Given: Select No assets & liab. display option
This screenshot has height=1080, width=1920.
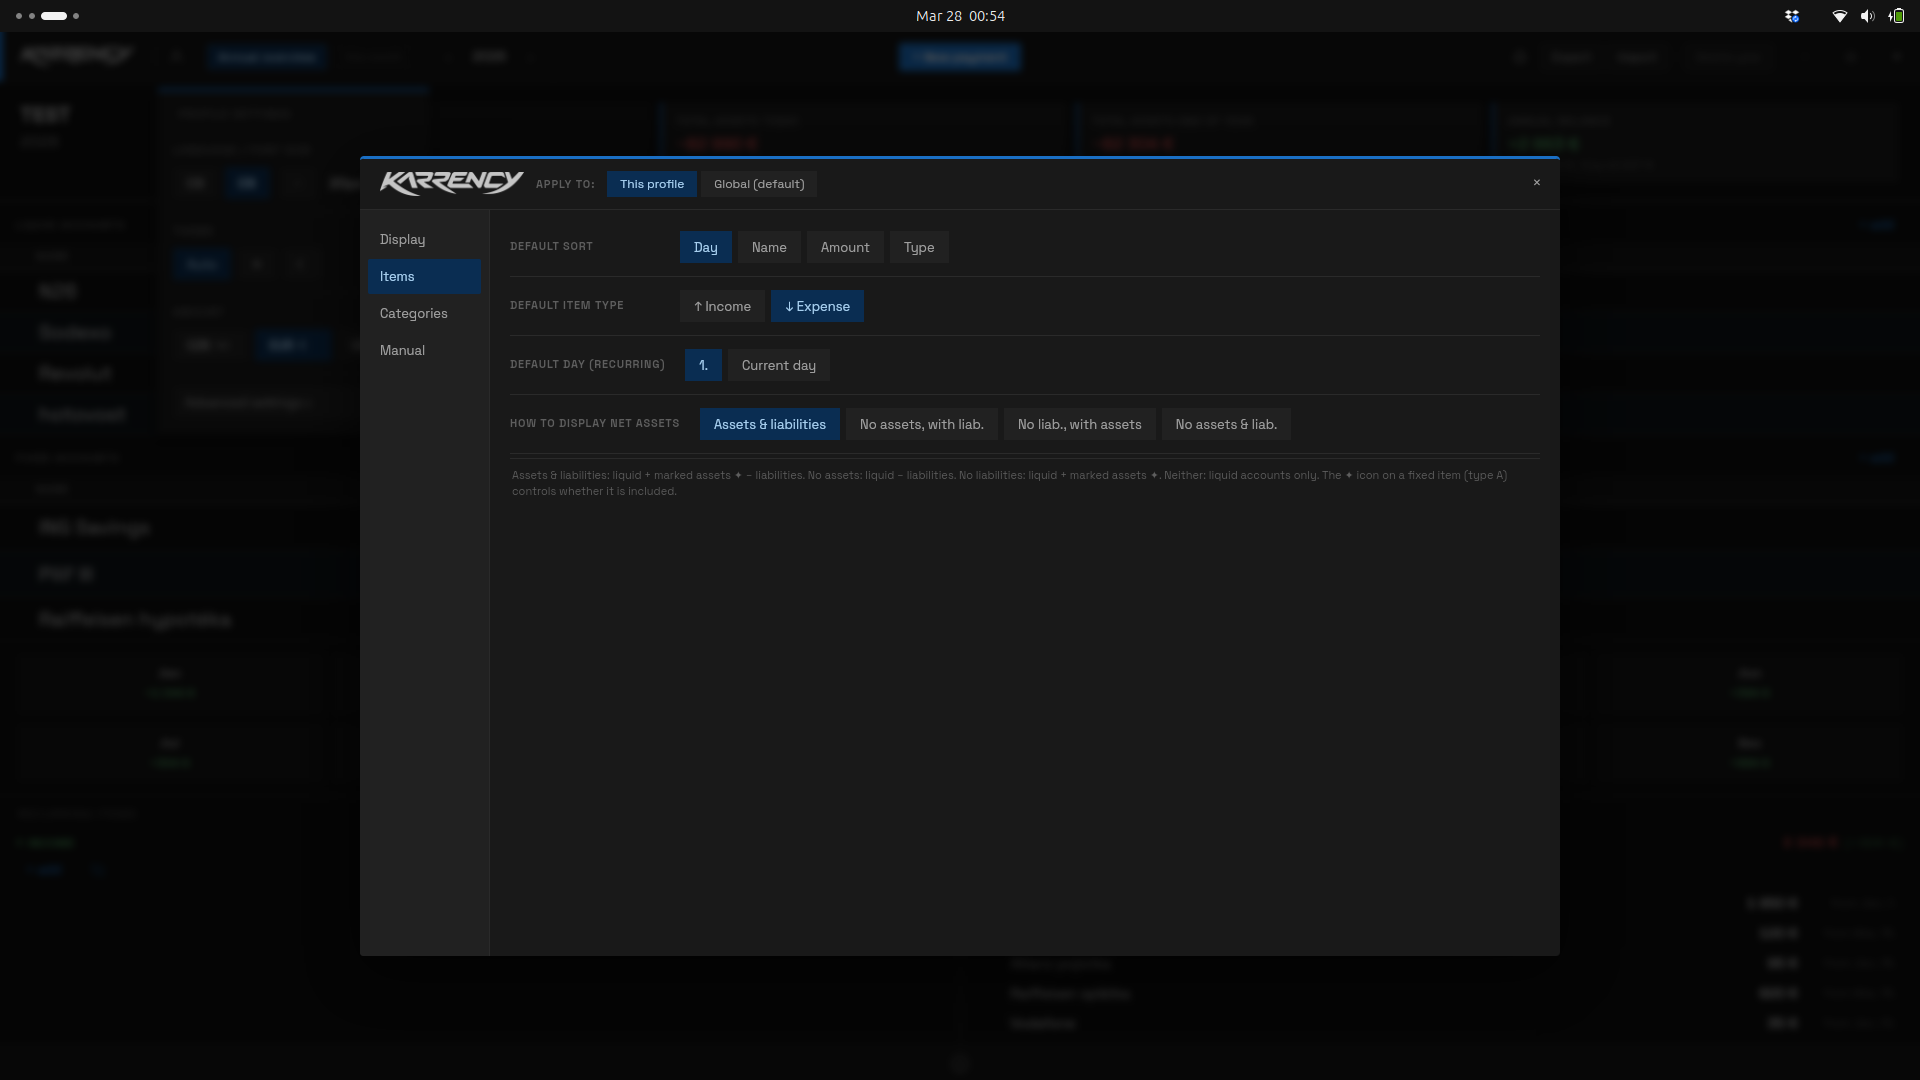Looking at the screenshot, I should 1225,424.
